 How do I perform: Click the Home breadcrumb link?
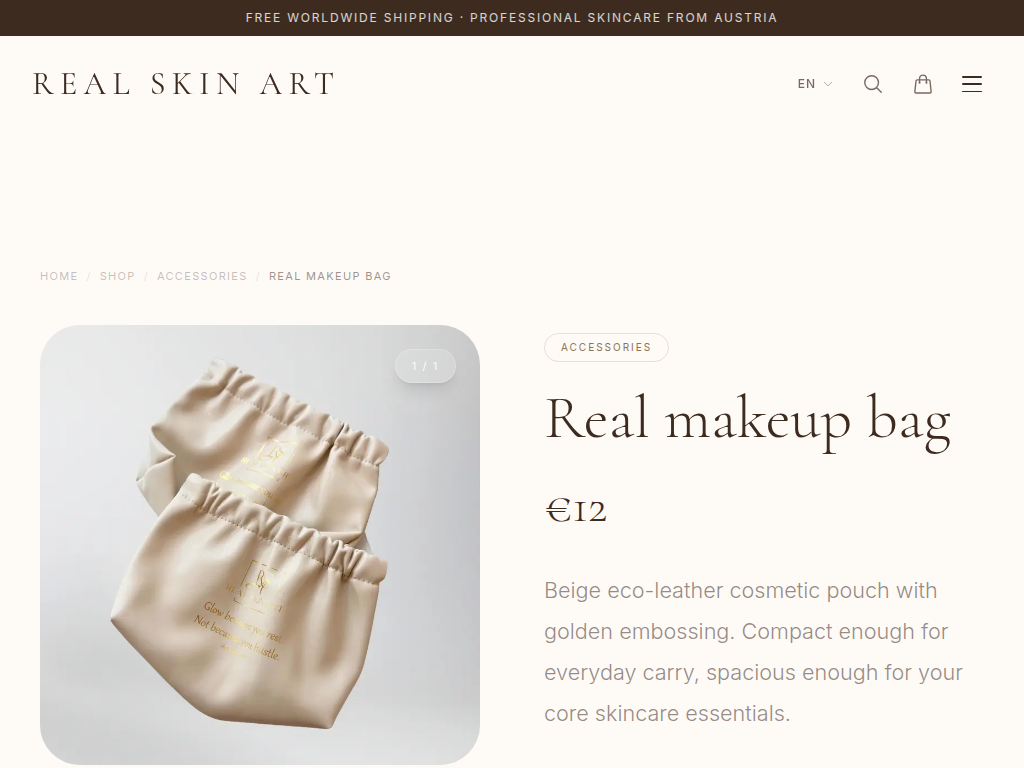point(59,276)
